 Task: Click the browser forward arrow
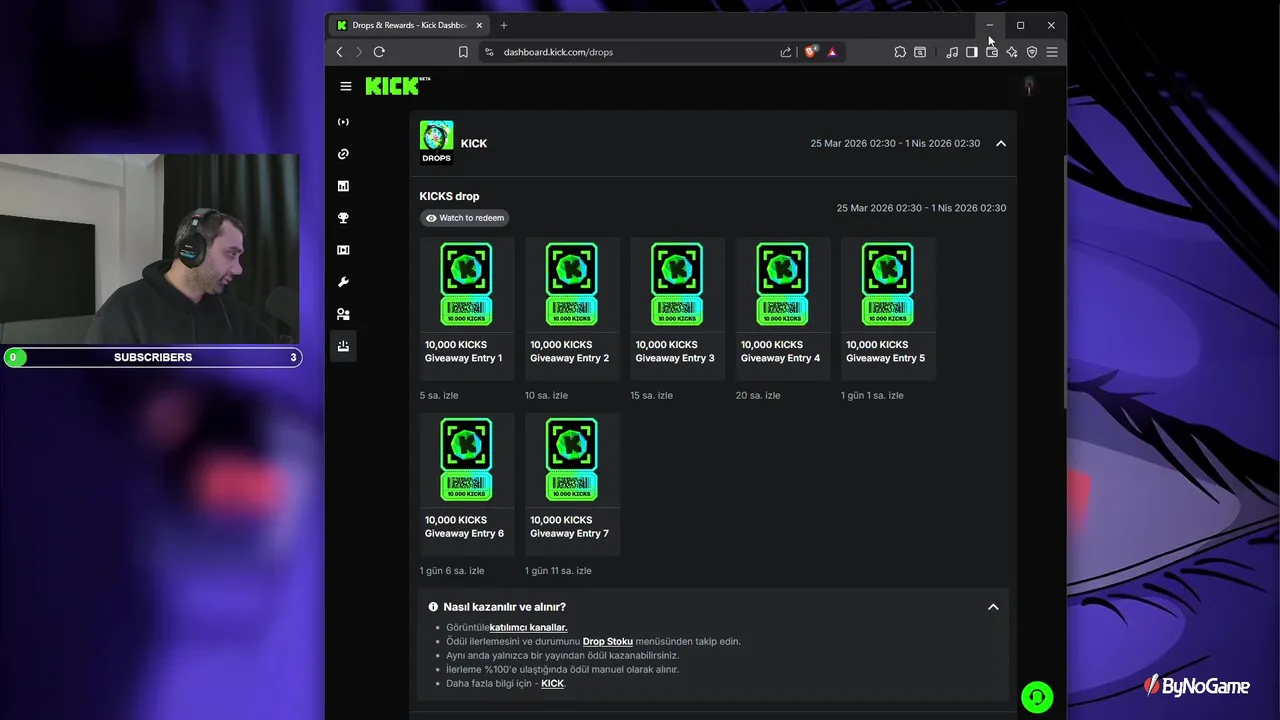(x=359, y=52)
